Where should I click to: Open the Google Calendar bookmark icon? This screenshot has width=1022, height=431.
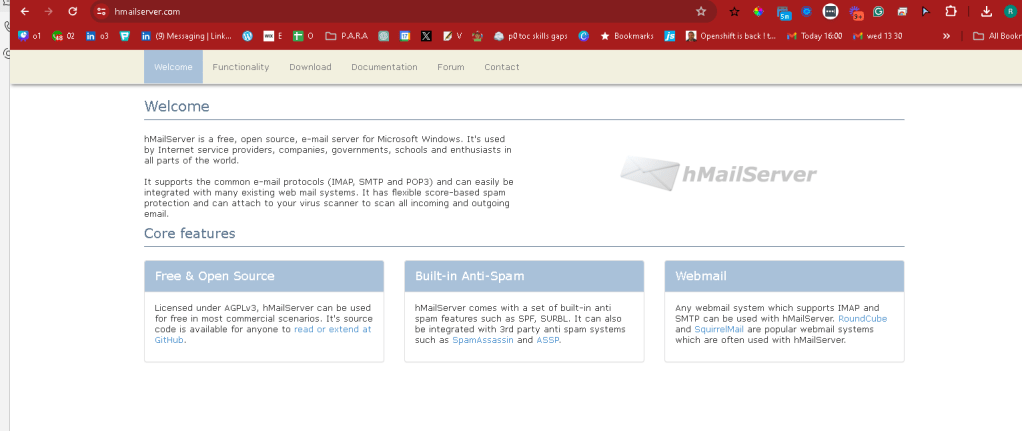pyautogui.click(x=405, y=36)
